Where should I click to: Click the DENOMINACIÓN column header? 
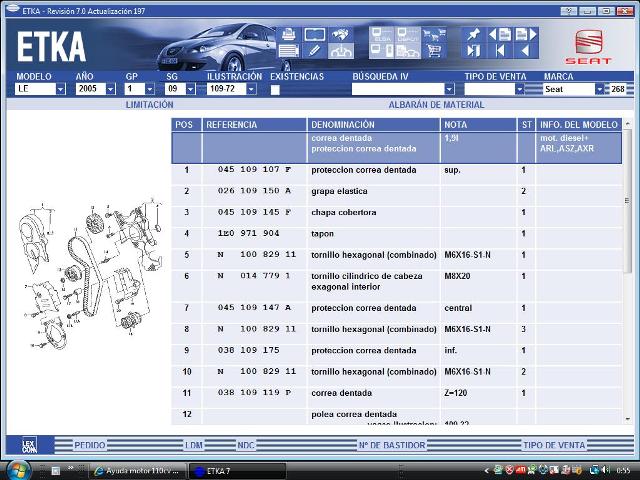tap(373, 125)
